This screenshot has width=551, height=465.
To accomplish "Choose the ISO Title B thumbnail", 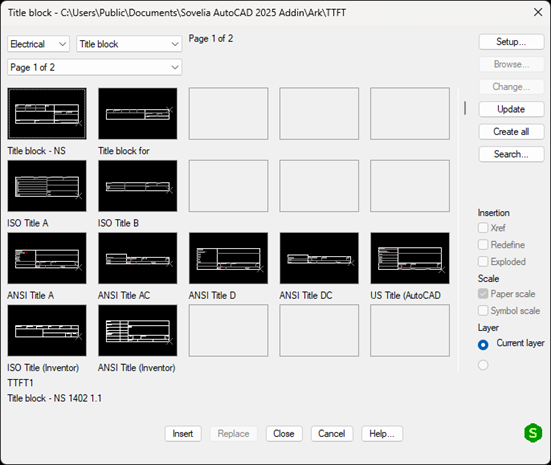I will pos(138,186).
